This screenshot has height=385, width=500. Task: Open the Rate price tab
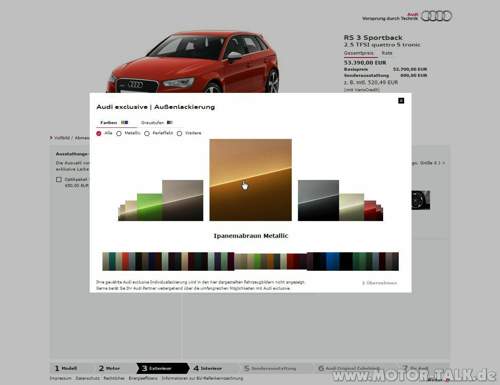[387, 53]
